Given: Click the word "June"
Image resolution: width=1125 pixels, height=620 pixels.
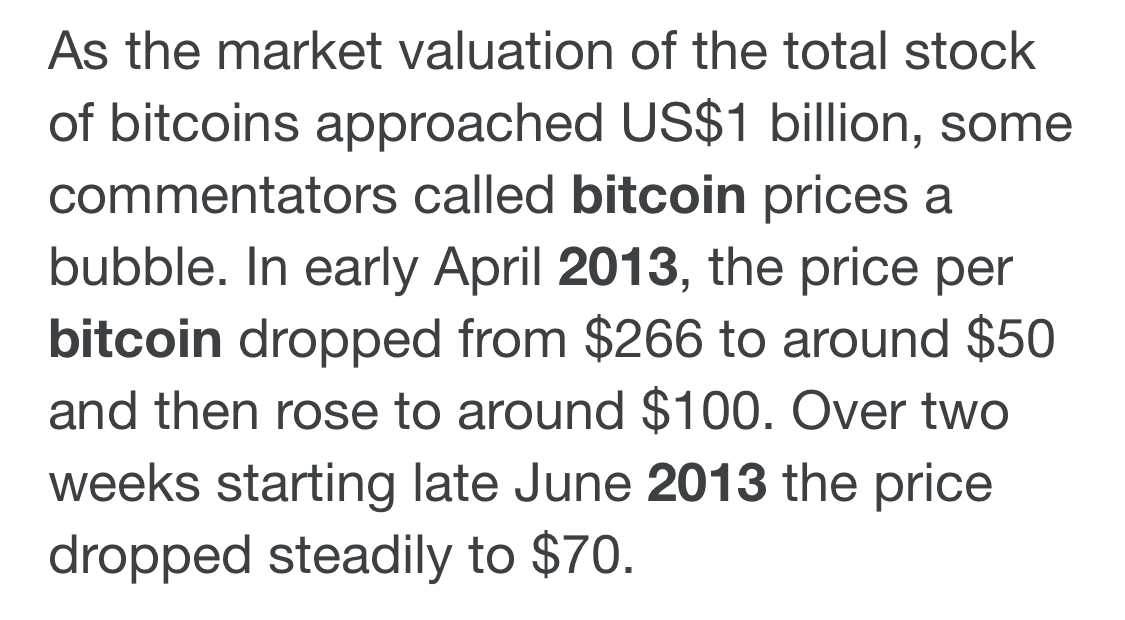Looking at the screenshot, I should 573,484.
